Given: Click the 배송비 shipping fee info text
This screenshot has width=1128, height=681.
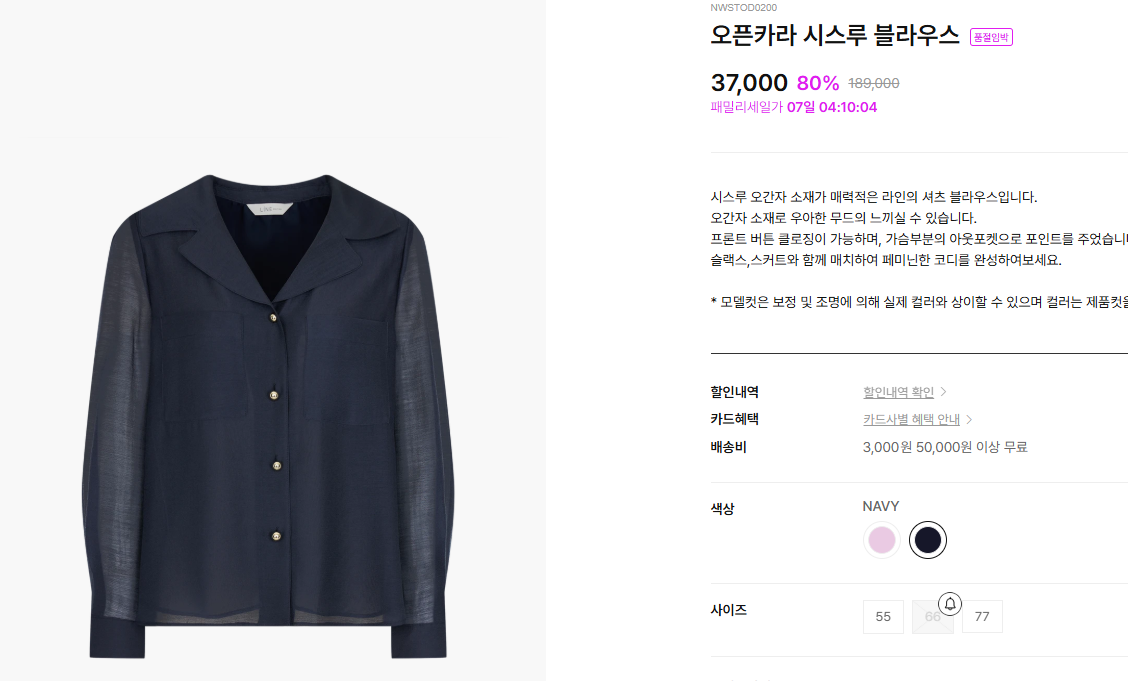Looking at the screenshot, I should 945,447.
